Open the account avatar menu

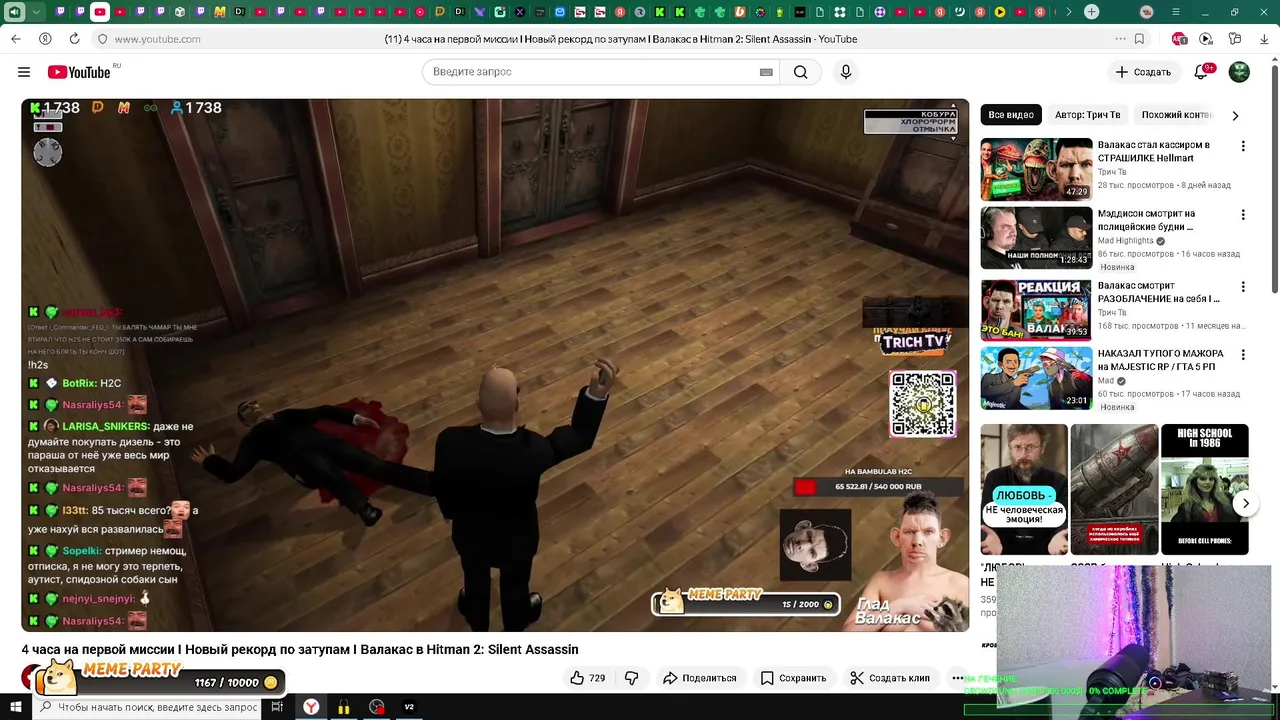click(x=1239, y=72)
